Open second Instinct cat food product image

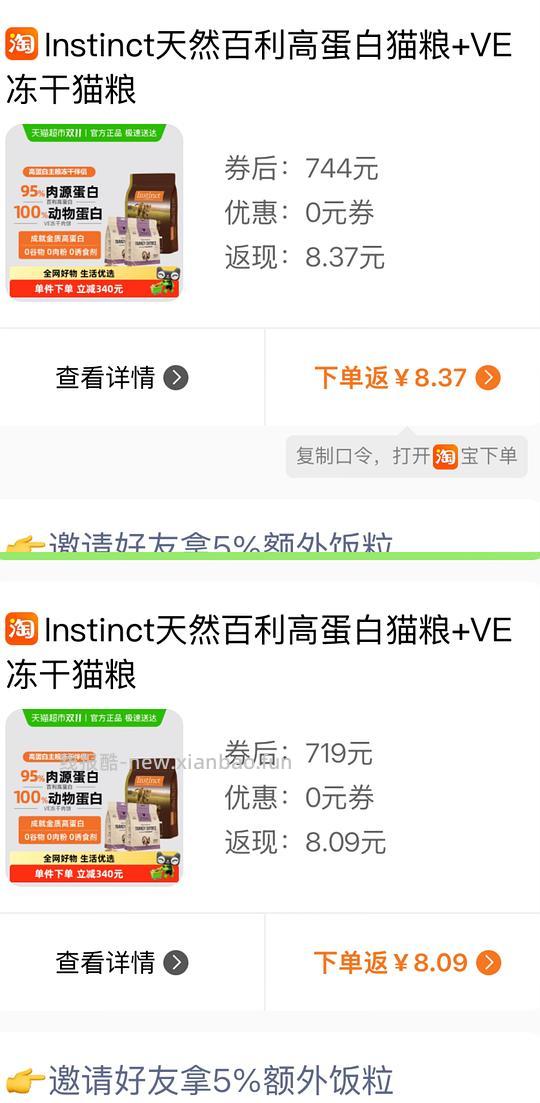pos(94,796)
